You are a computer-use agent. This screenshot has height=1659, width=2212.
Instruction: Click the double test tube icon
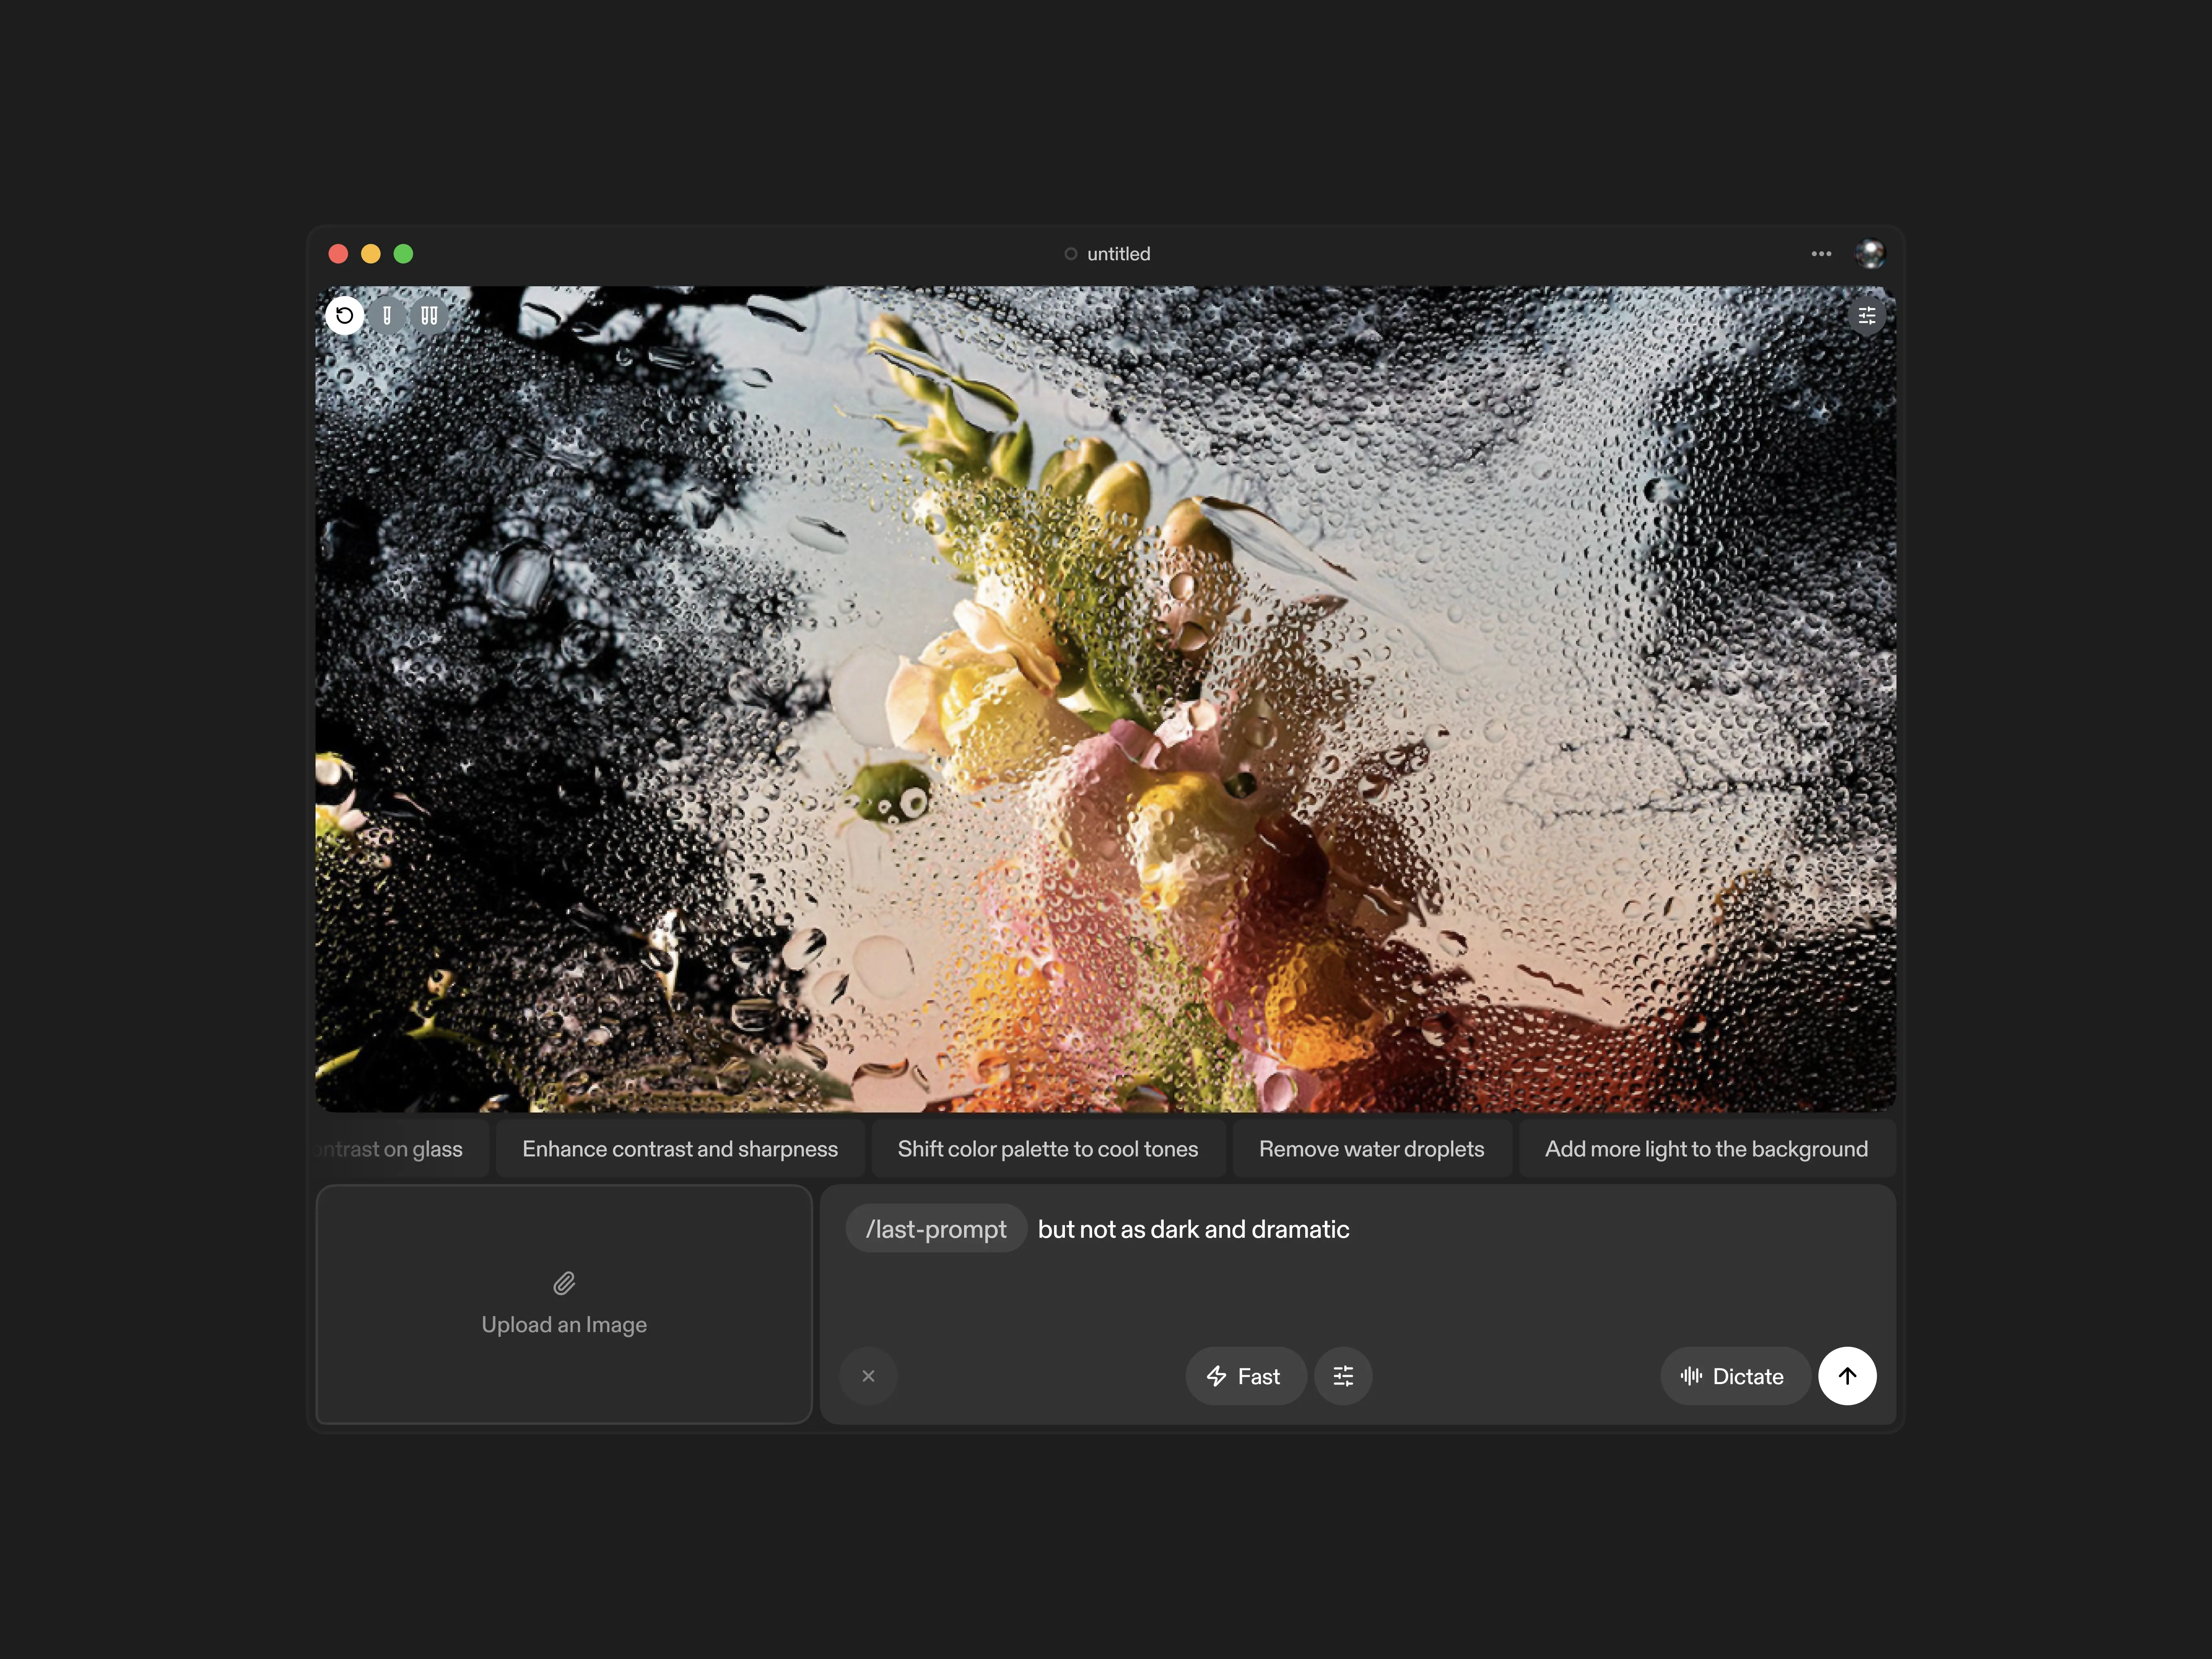pyautogui.click(x=429, y=316)
